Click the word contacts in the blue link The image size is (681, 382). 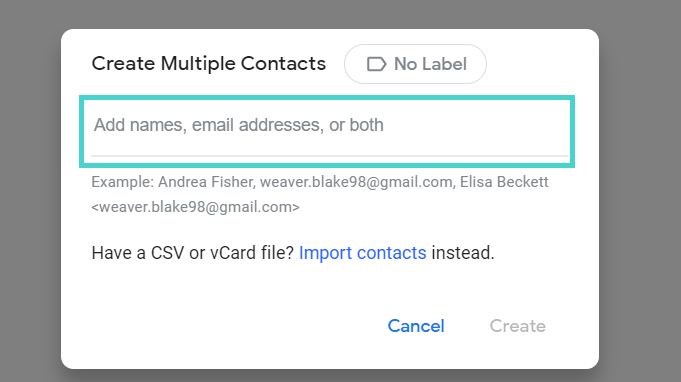(392, 253)
